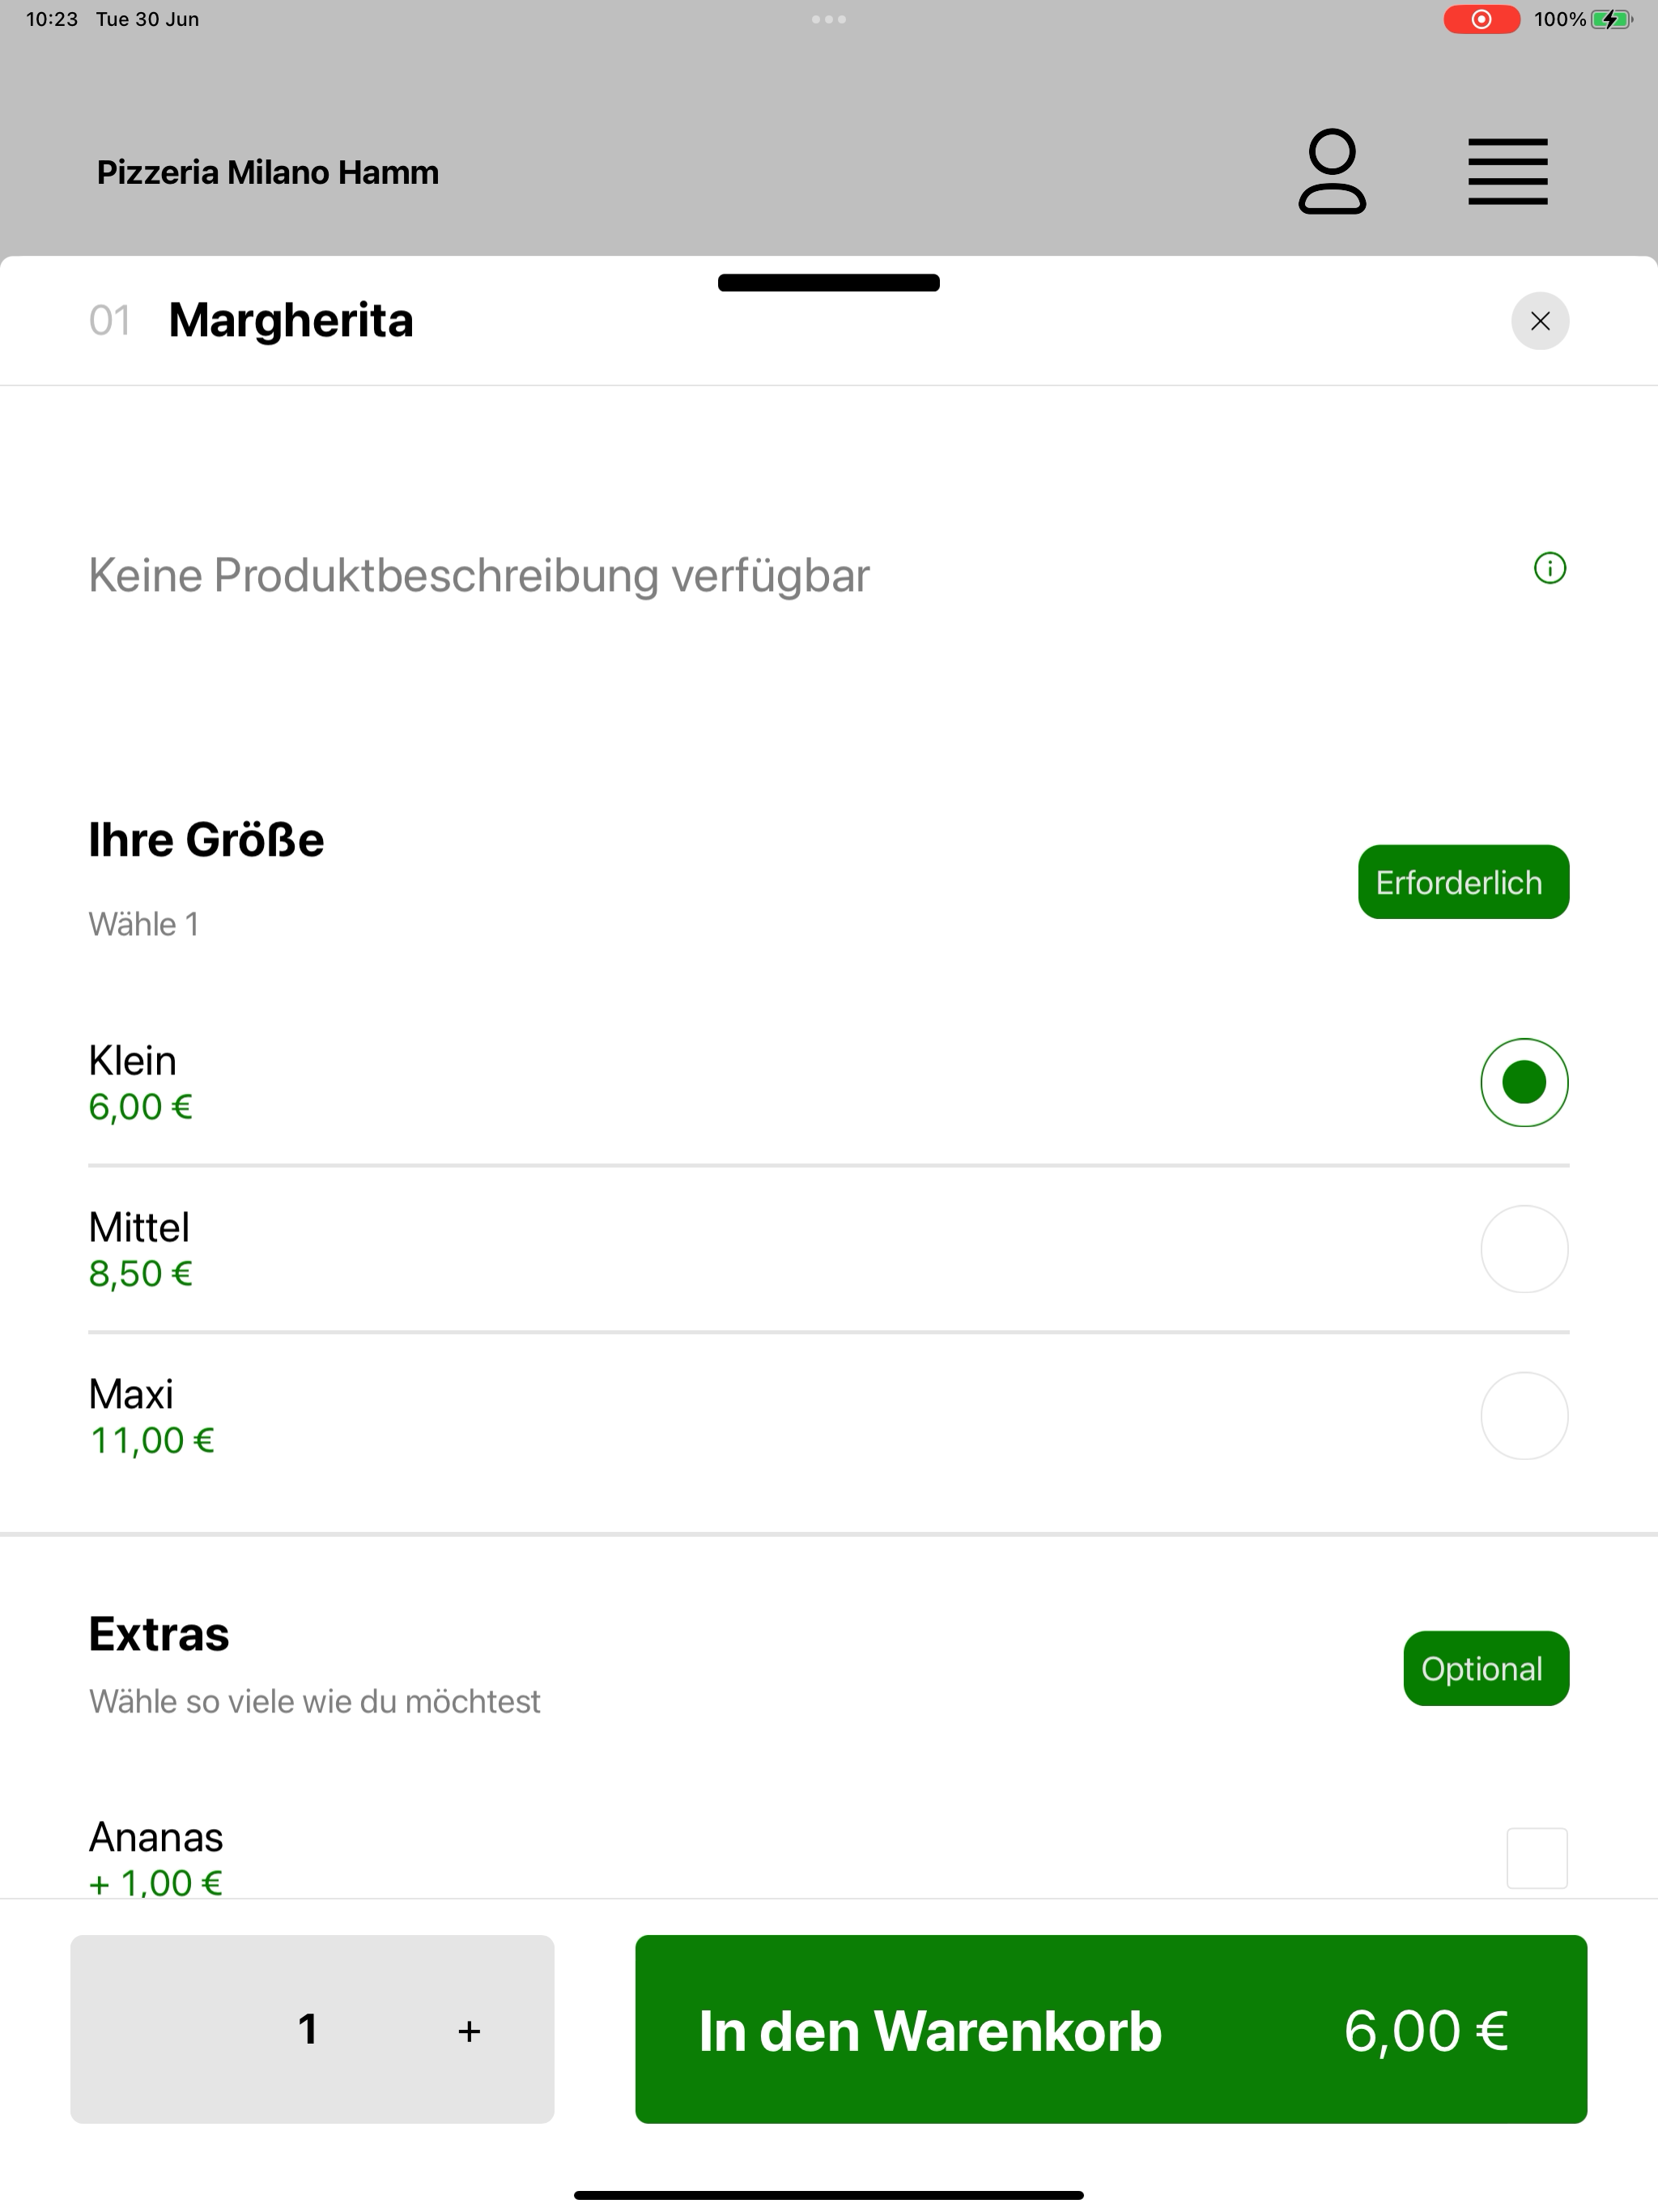1658x2212 pixels.
Task: Check the Ananas extra checkbox
Action: tap(1537, 1858)
